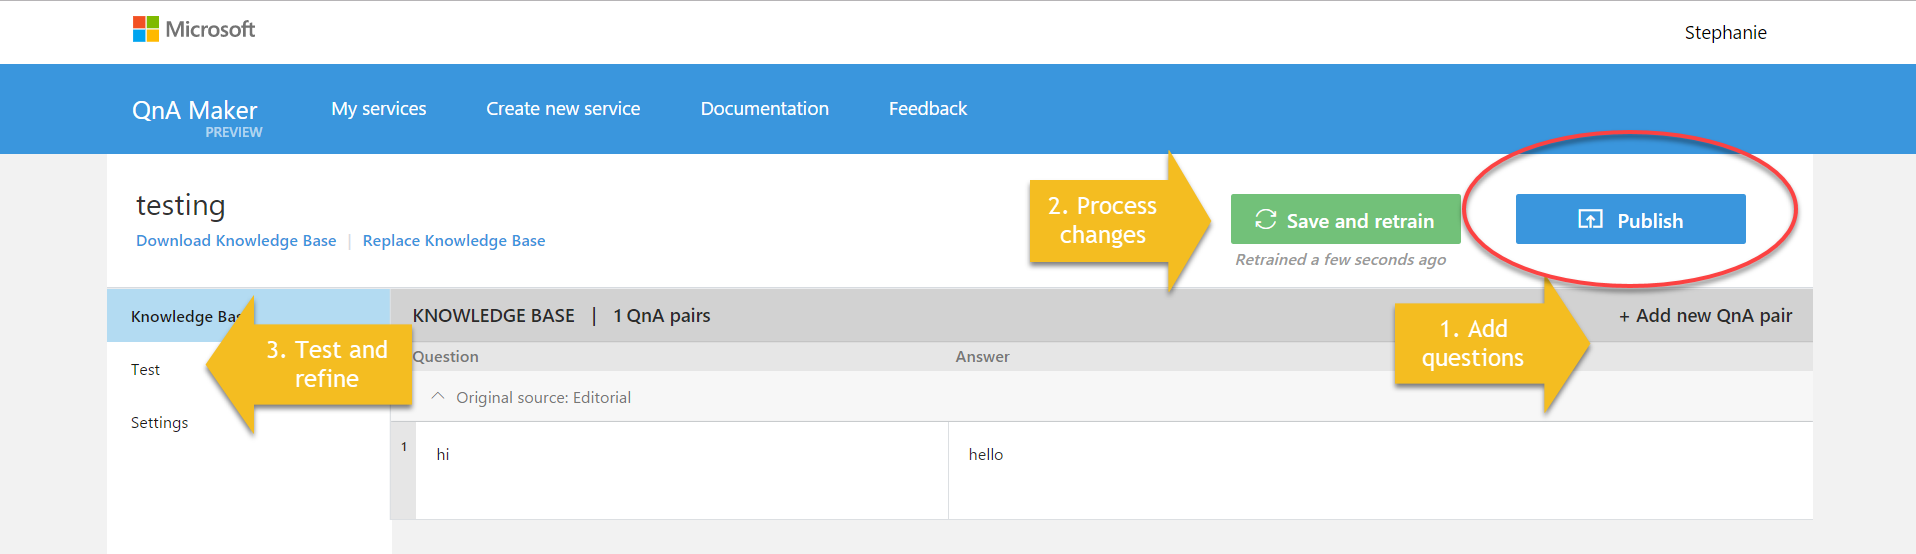This screenshot has height=554, width=1916.
Task: Click the 'Question' column header
Action: coord(445,356)
